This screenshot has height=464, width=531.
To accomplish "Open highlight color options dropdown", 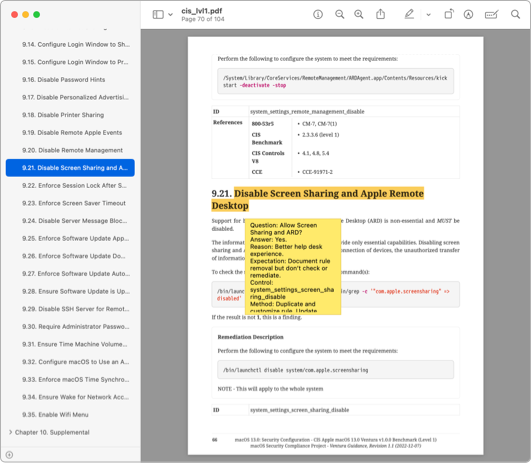I will [428, 15].
